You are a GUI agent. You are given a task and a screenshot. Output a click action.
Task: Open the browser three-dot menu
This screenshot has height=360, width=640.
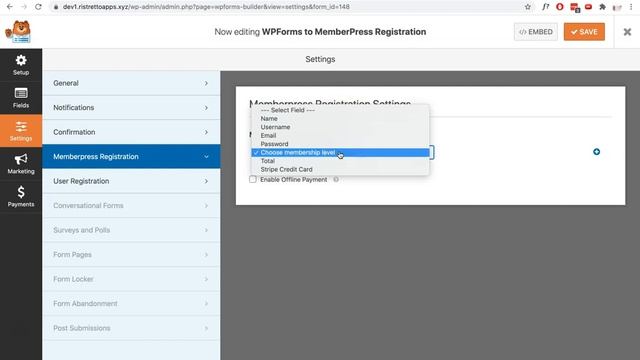point(631,7)
